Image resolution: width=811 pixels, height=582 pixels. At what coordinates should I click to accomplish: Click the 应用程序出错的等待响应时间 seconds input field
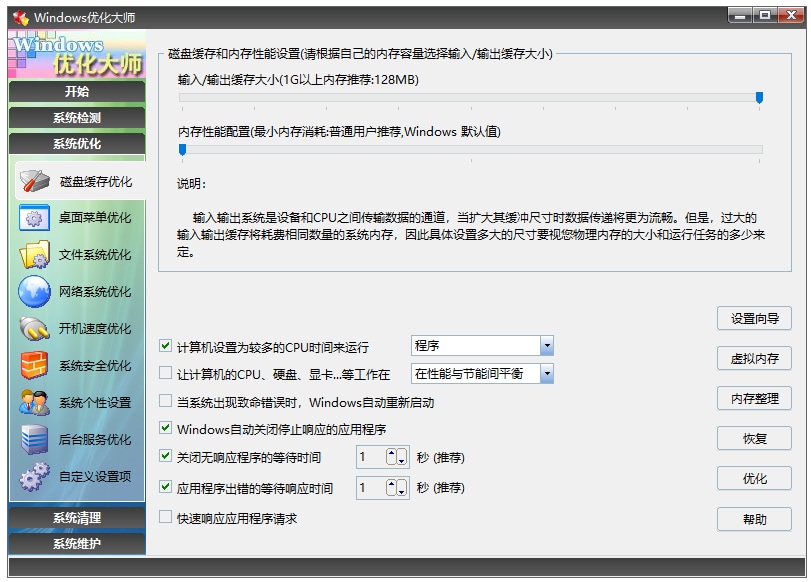371,488
